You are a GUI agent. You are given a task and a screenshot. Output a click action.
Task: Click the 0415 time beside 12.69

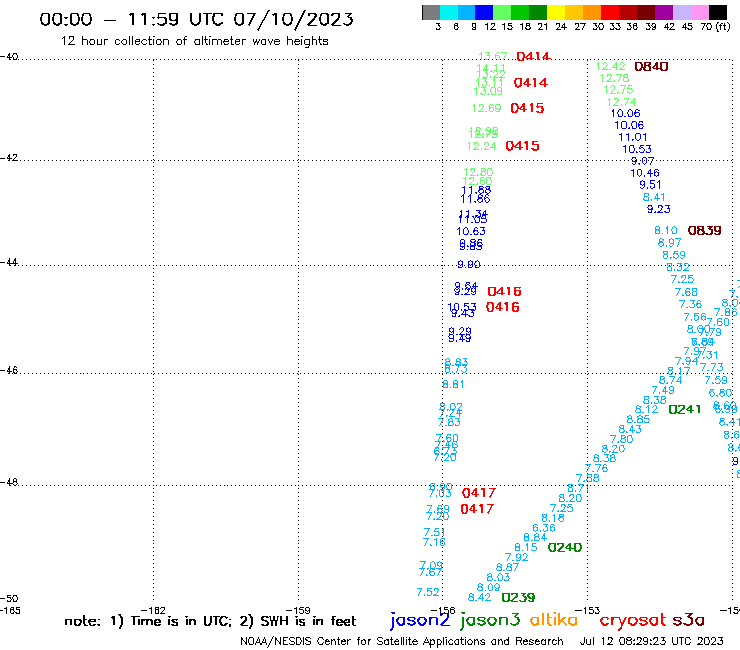(x=527, y=108)
